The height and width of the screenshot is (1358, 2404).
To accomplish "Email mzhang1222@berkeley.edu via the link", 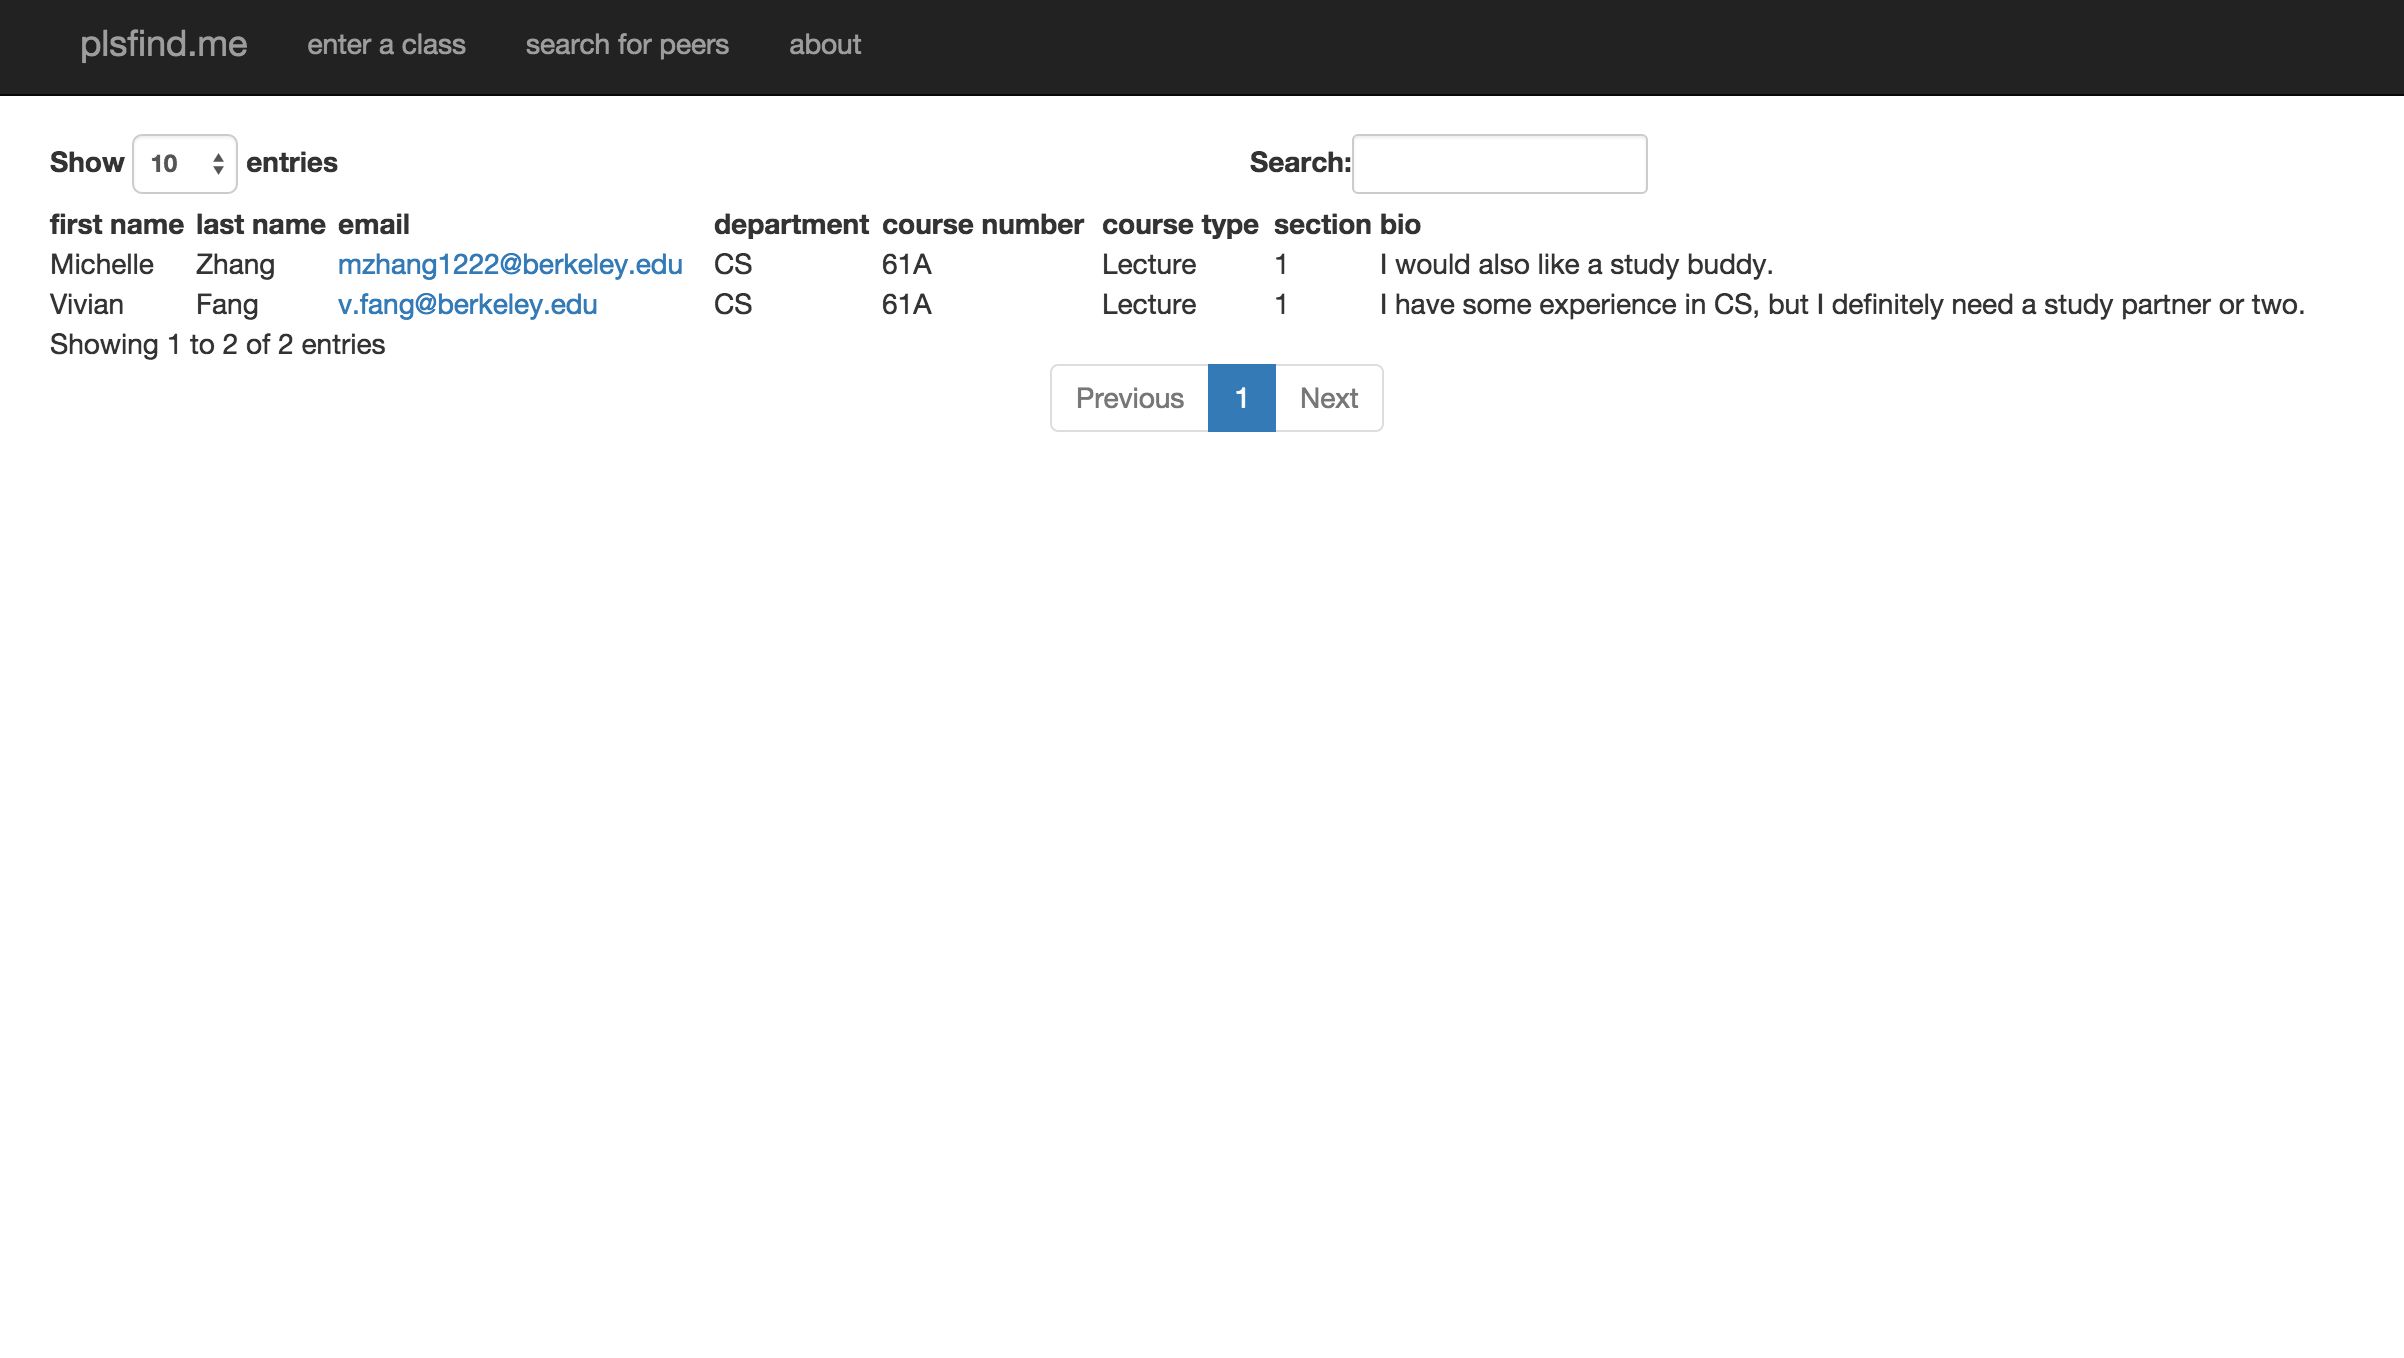I will [510, 265].
